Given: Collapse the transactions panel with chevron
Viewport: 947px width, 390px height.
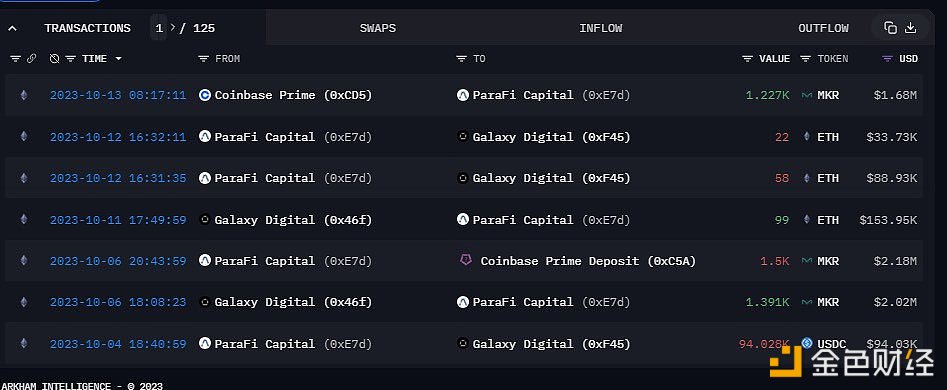Looking at the screenshot, I should tap(13, 28).
